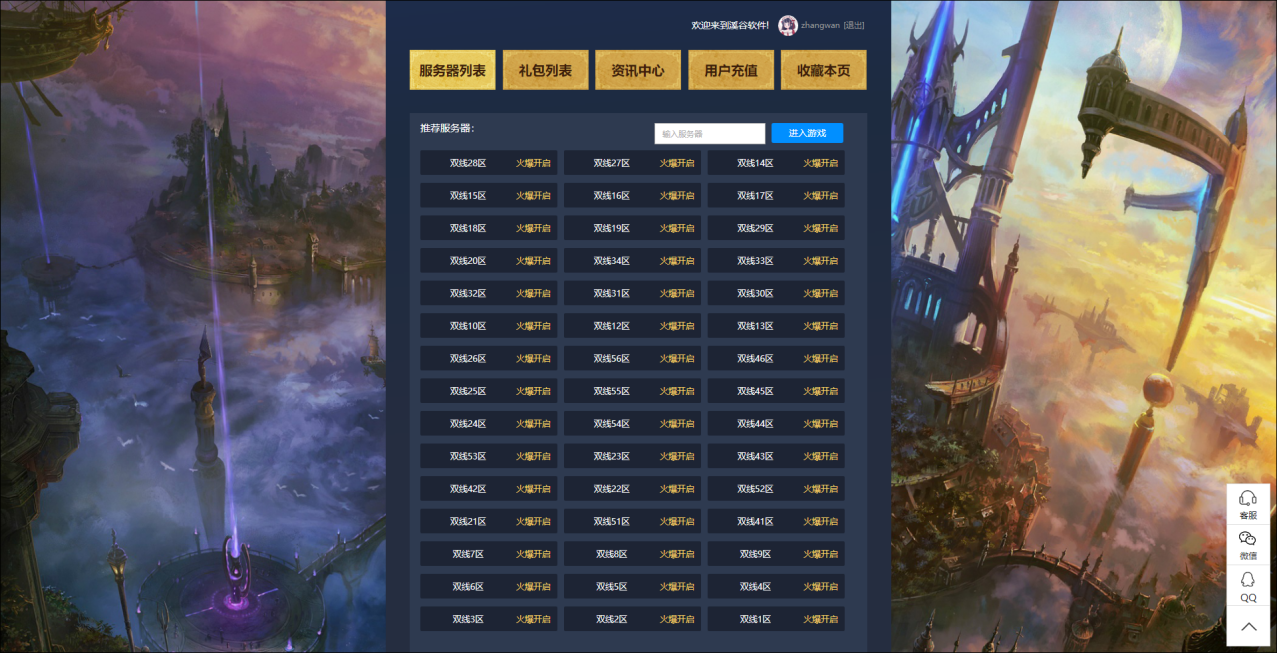This screenshot has height=653, width=1277.
Task: Open server 双线27区
Action: tap(632, 163)
